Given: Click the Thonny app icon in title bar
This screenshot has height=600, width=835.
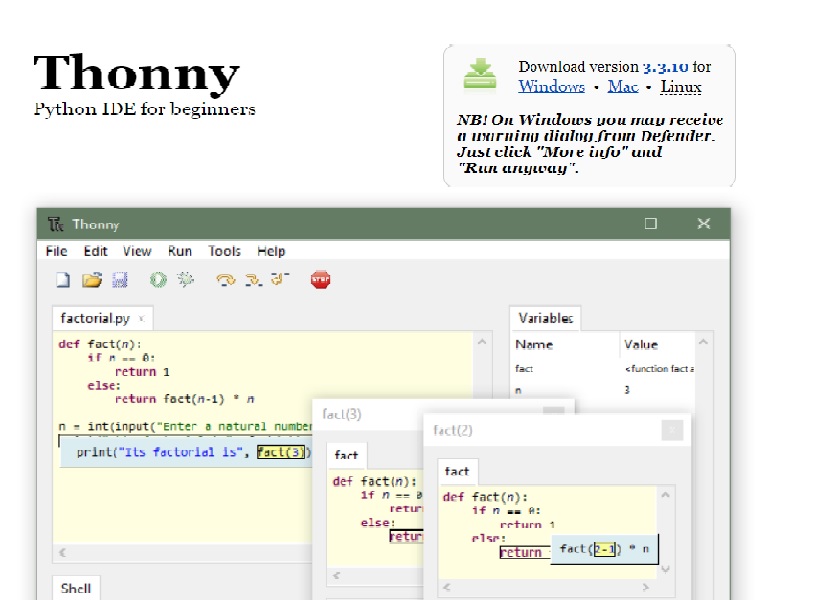Looking at the screenshot, I should point(56,224).
